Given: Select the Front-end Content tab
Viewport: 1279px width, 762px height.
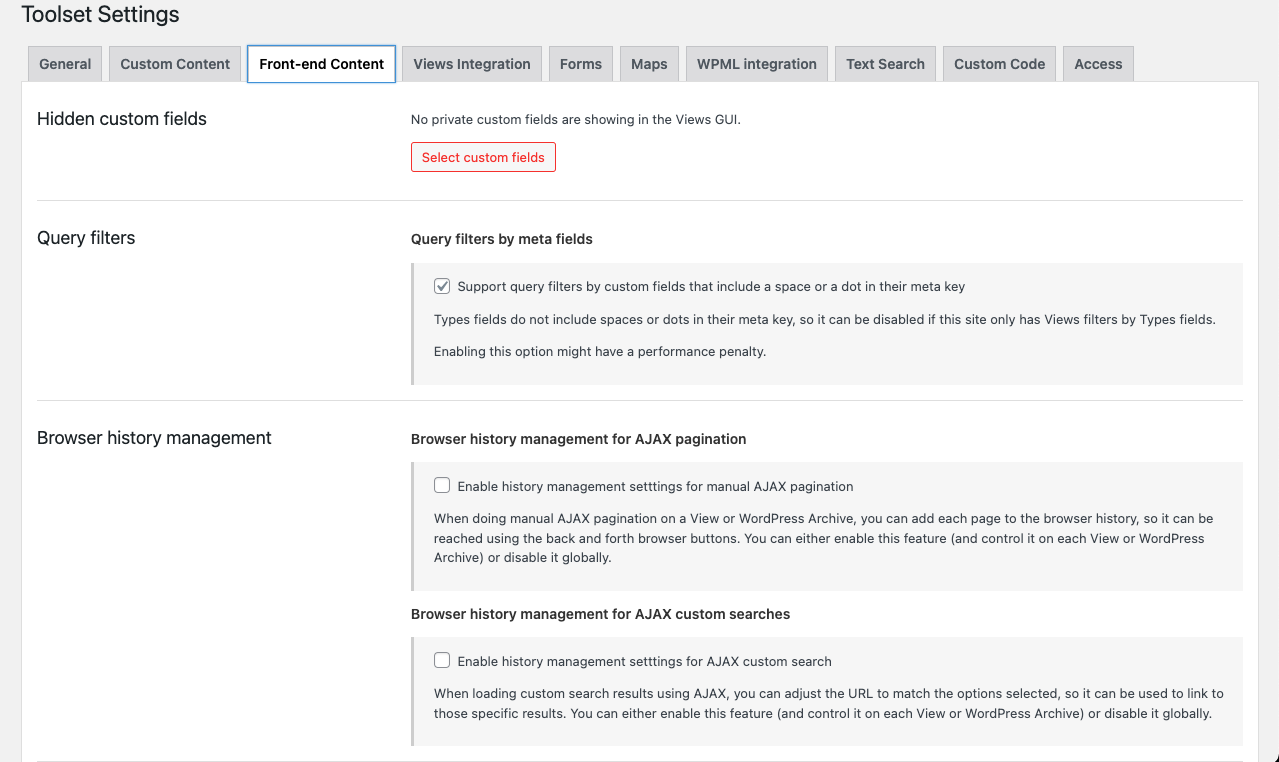Looking at the screenshot, I should pyautogui.click(x=321, y=64).
